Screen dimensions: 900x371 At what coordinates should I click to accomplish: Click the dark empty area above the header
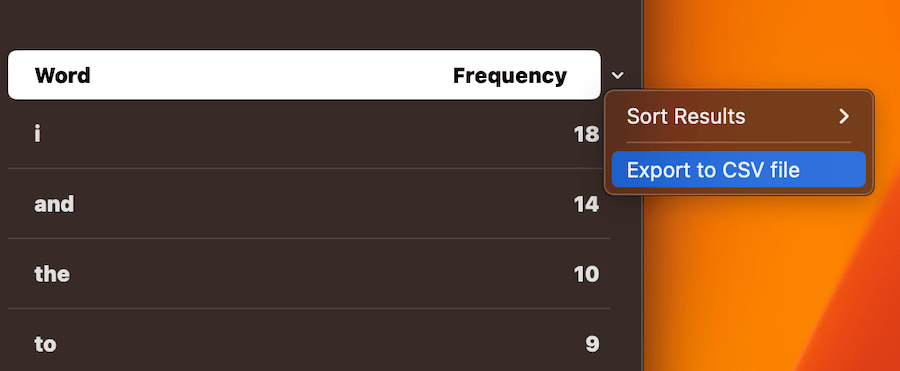pyautogui.click(x=320, y=23)
